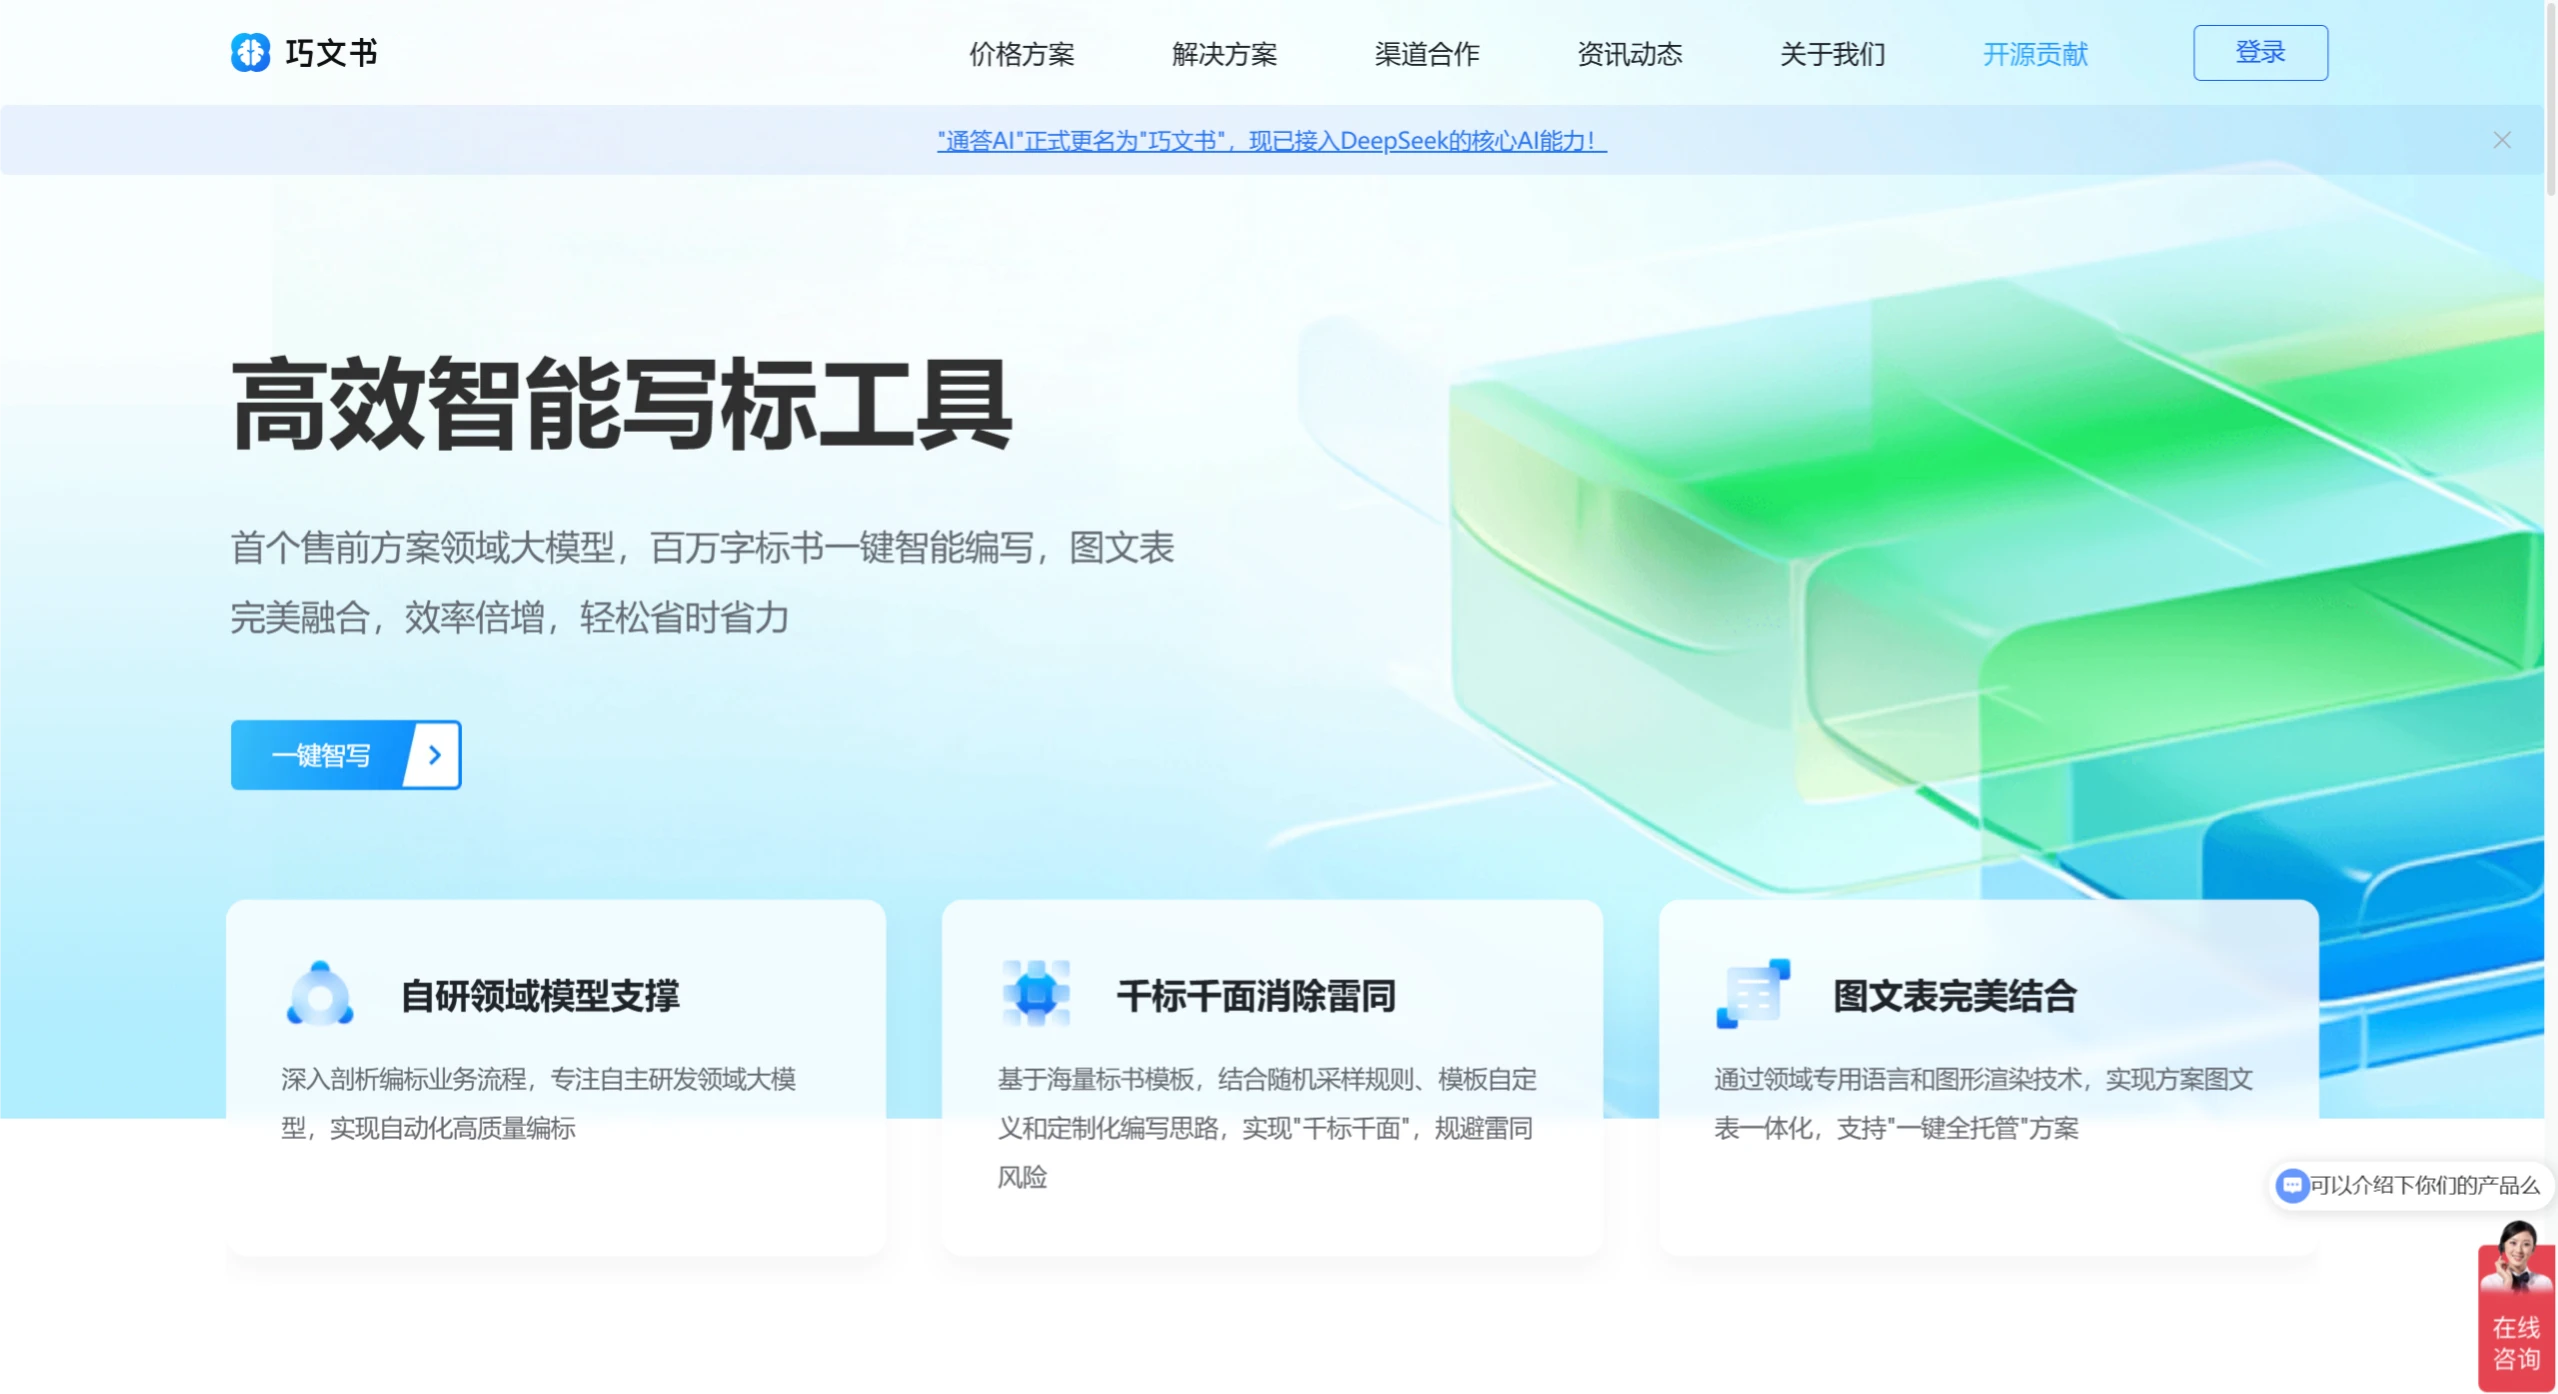The width and height of the screenshot is (2558, 1394).
Task: Open the 解决方案 navigation menu
Action: coord(1225,55)
